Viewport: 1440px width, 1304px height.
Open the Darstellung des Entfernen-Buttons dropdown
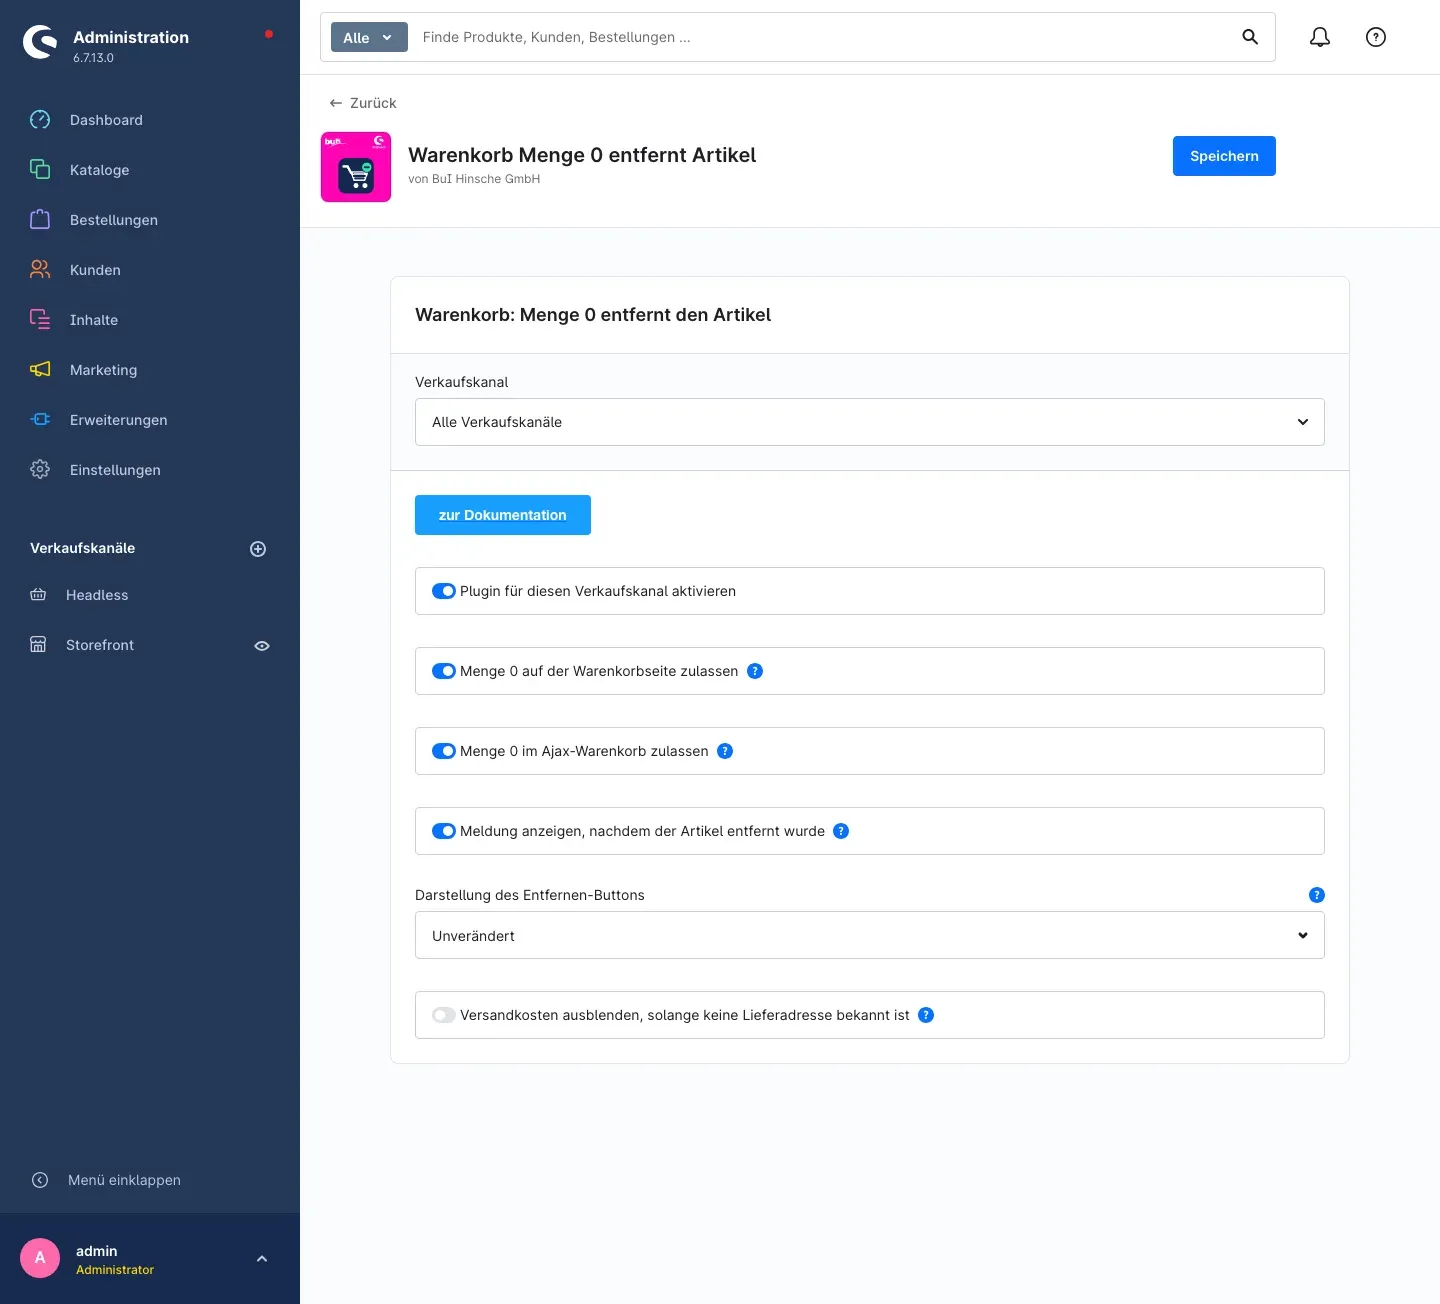tap(870, 935)
